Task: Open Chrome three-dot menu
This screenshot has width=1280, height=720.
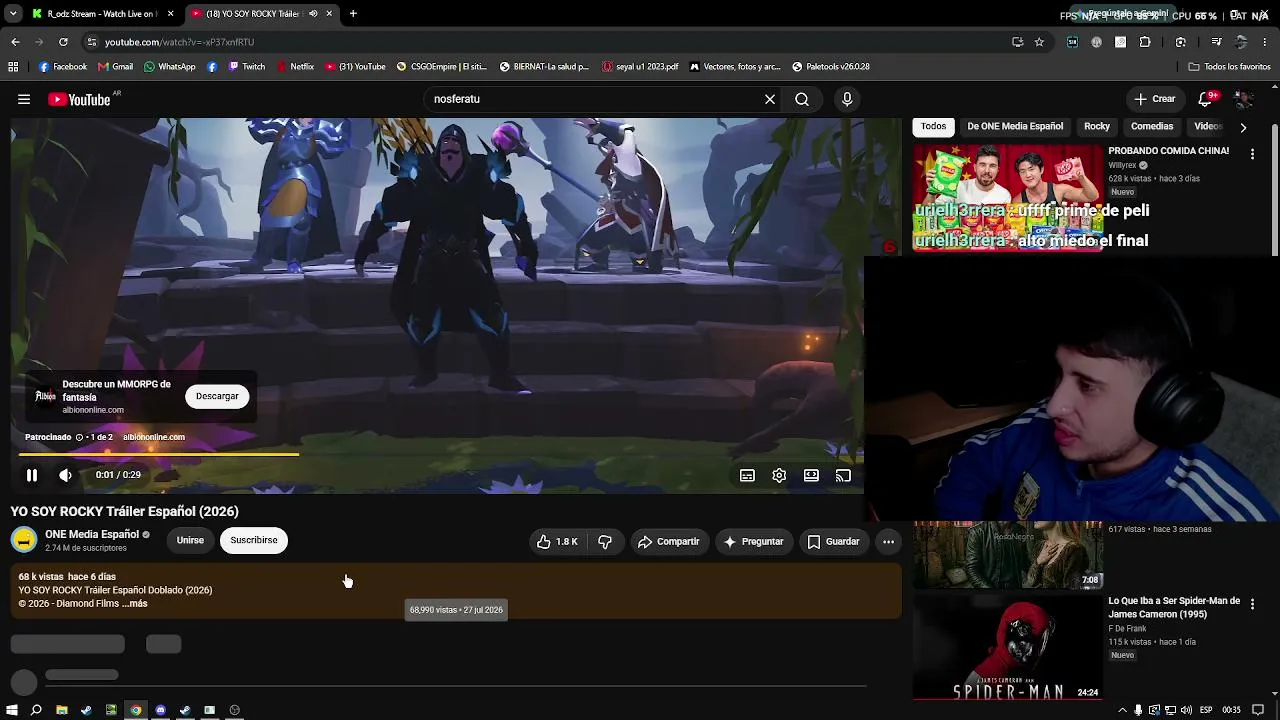Action: point(1266,42)
